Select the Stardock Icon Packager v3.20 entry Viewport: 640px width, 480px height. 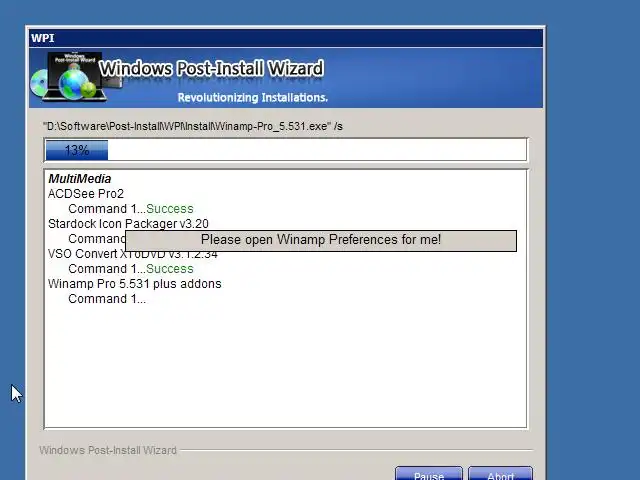[x=128, y=224]
